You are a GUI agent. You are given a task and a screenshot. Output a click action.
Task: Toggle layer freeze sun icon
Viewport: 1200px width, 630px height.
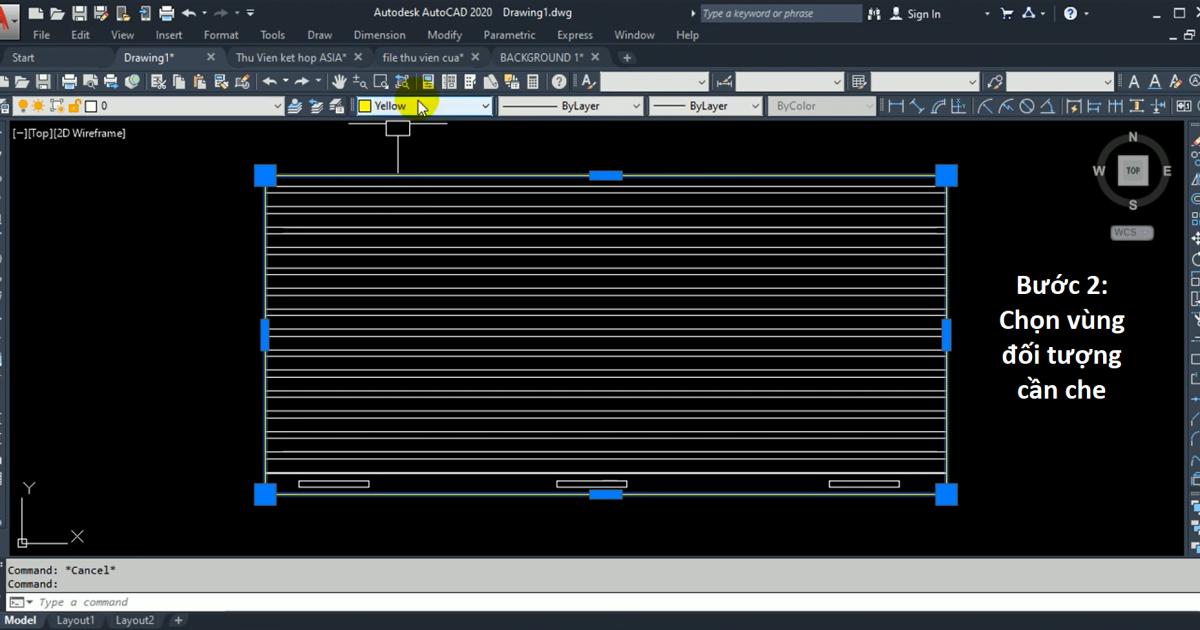pyautogui.click(x=39, y=106)
